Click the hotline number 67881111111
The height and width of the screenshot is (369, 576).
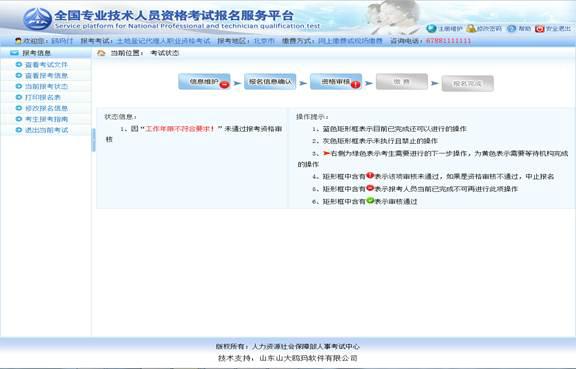(x=448, y=41)
